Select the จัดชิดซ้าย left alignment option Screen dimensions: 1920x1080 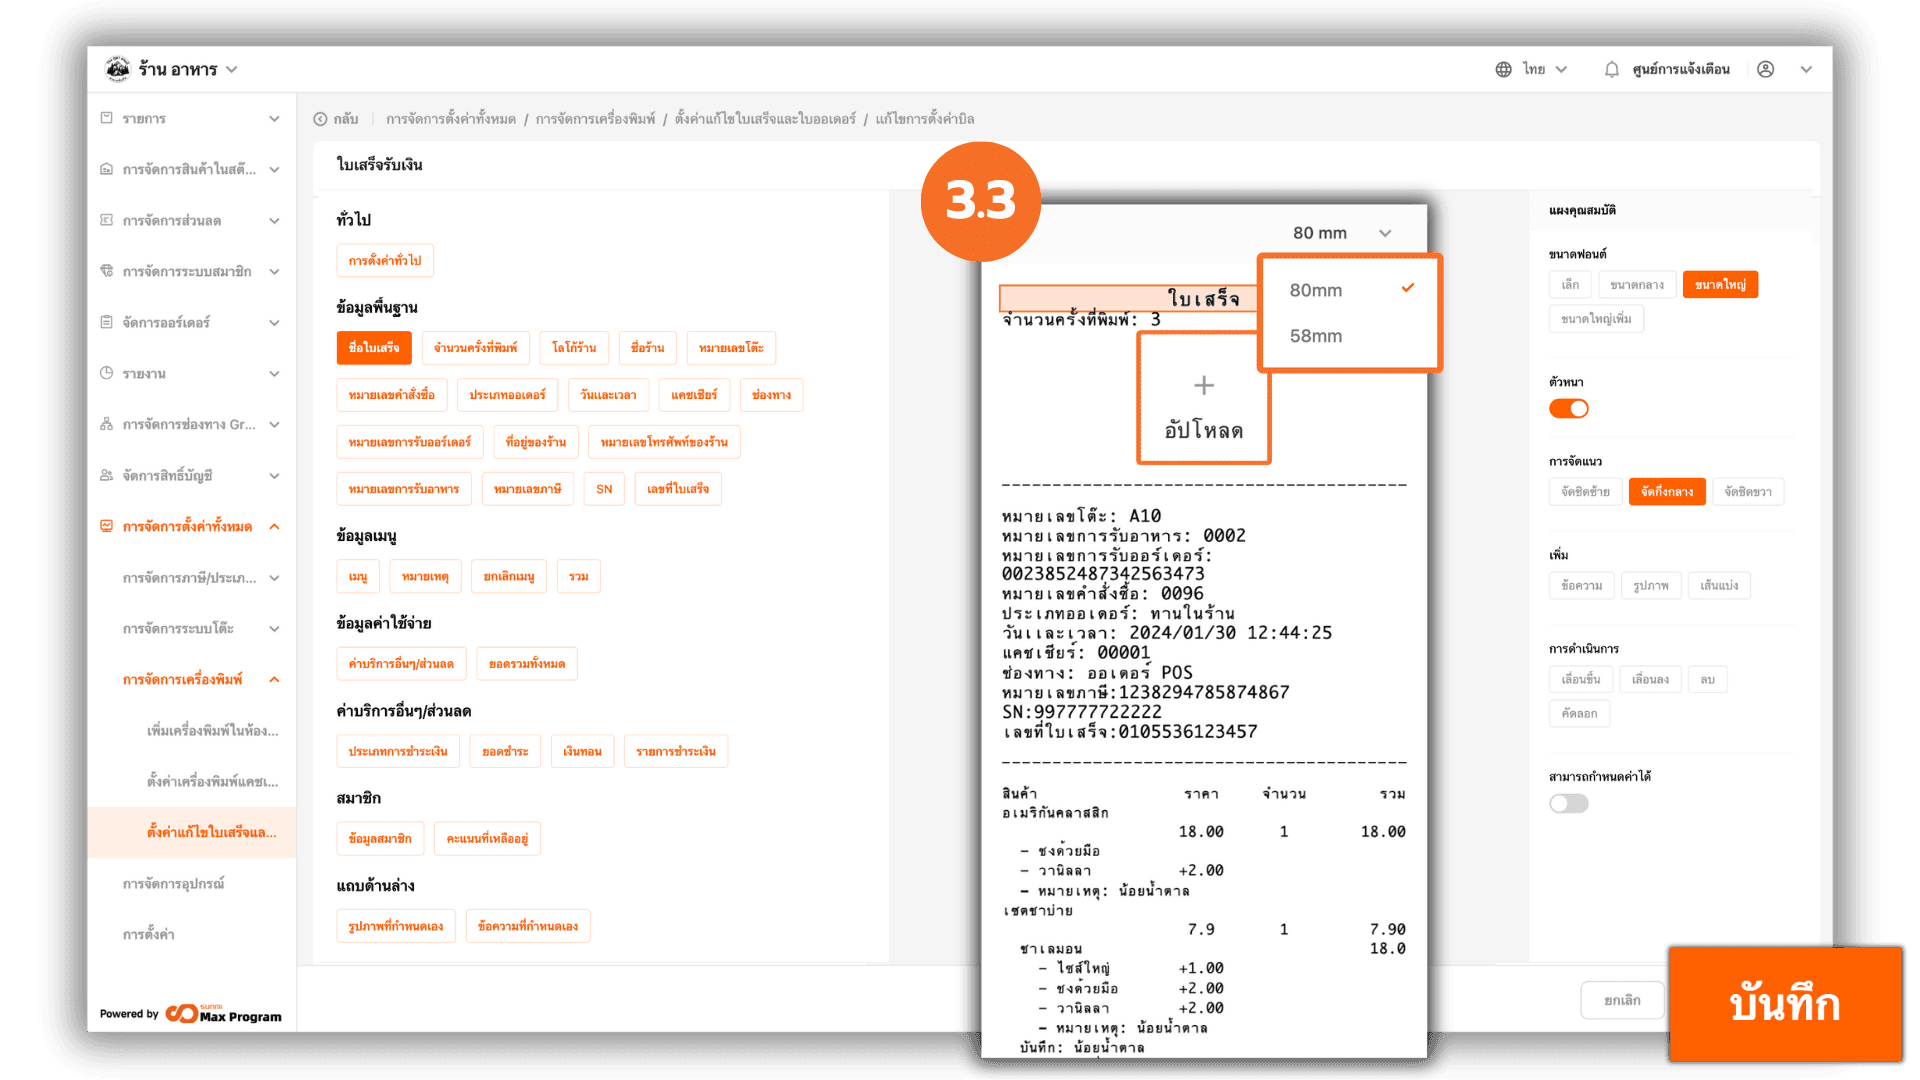coord(1585,492)
